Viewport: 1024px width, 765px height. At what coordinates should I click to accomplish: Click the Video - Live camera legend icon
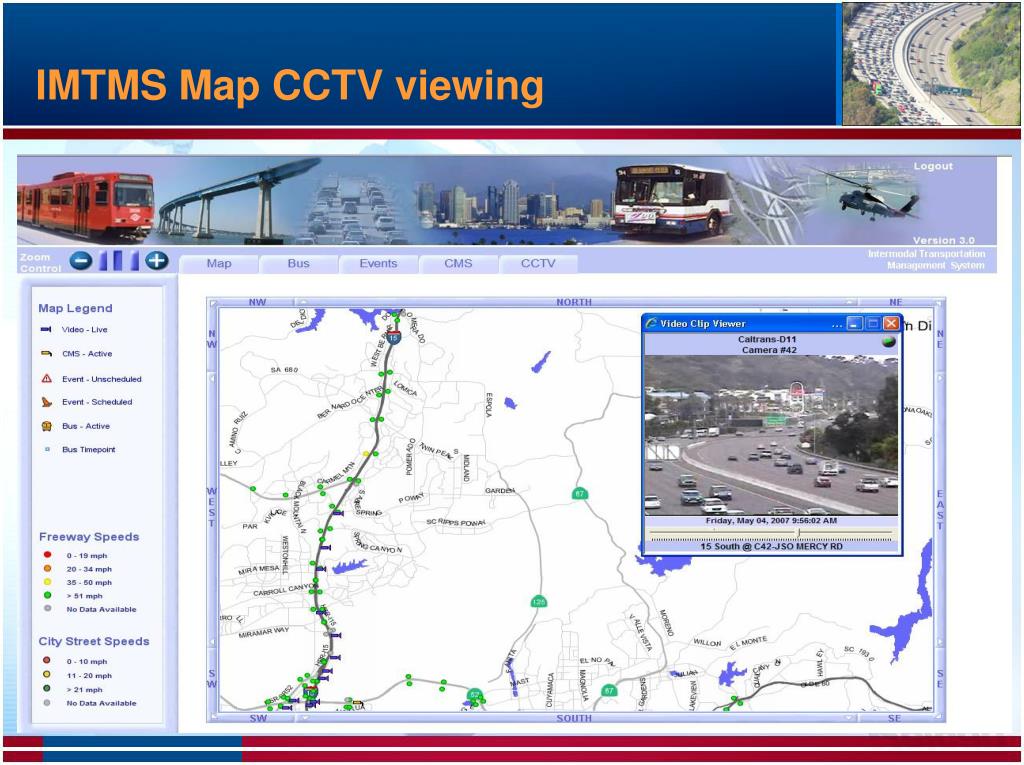point(46,330)
